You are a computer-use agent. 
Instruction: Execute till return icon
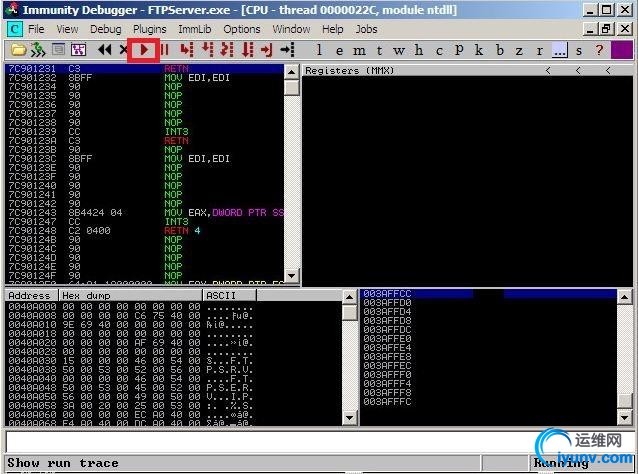coord(267,50)
